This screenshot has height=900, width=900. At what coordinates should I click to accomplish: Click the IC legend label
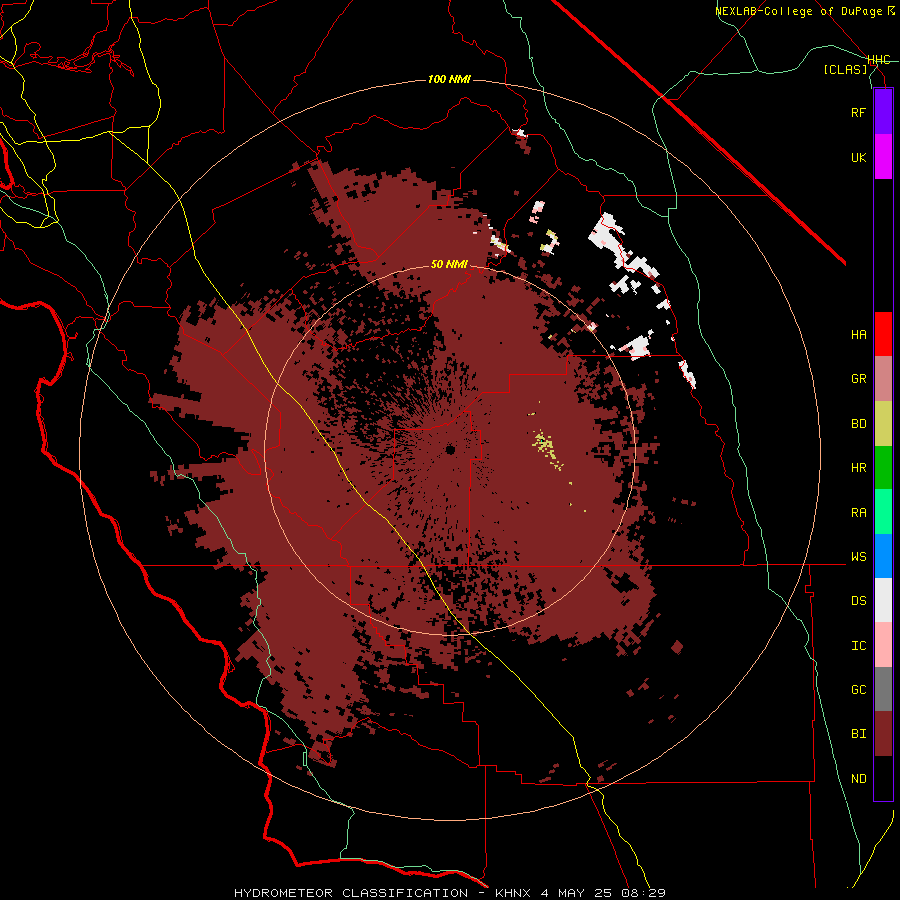[x=858, y=646]
